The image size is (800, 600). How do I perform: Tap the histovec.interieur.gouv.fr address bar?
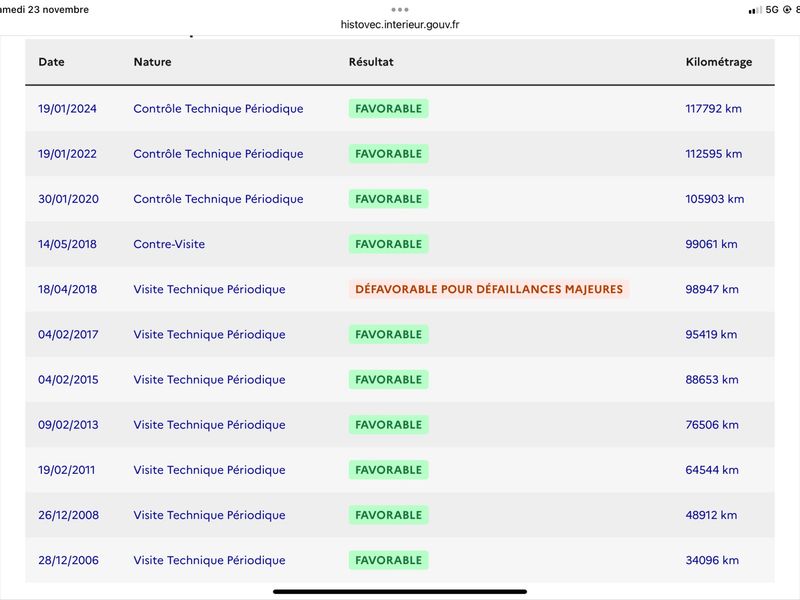[x=399, y=24]
